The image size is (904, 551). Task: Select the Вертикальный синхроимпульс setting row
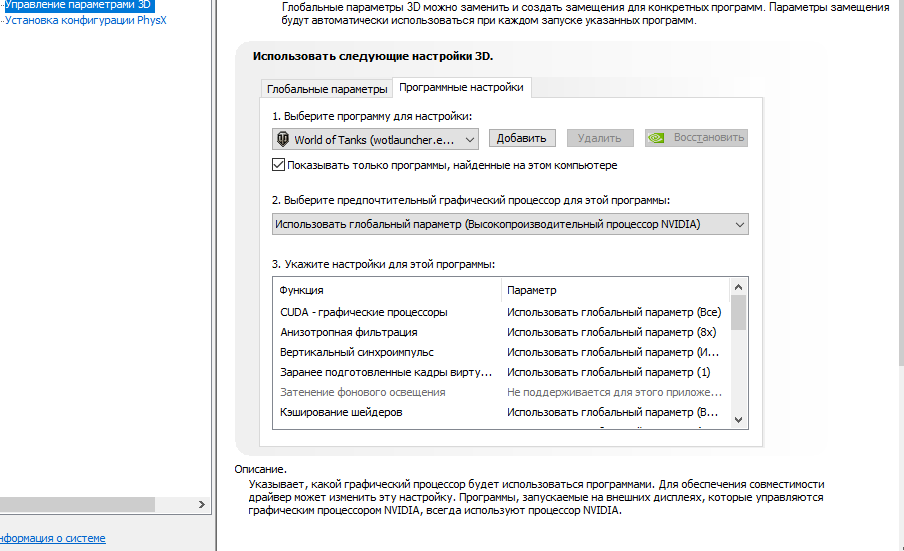click(x=501, y=352)
